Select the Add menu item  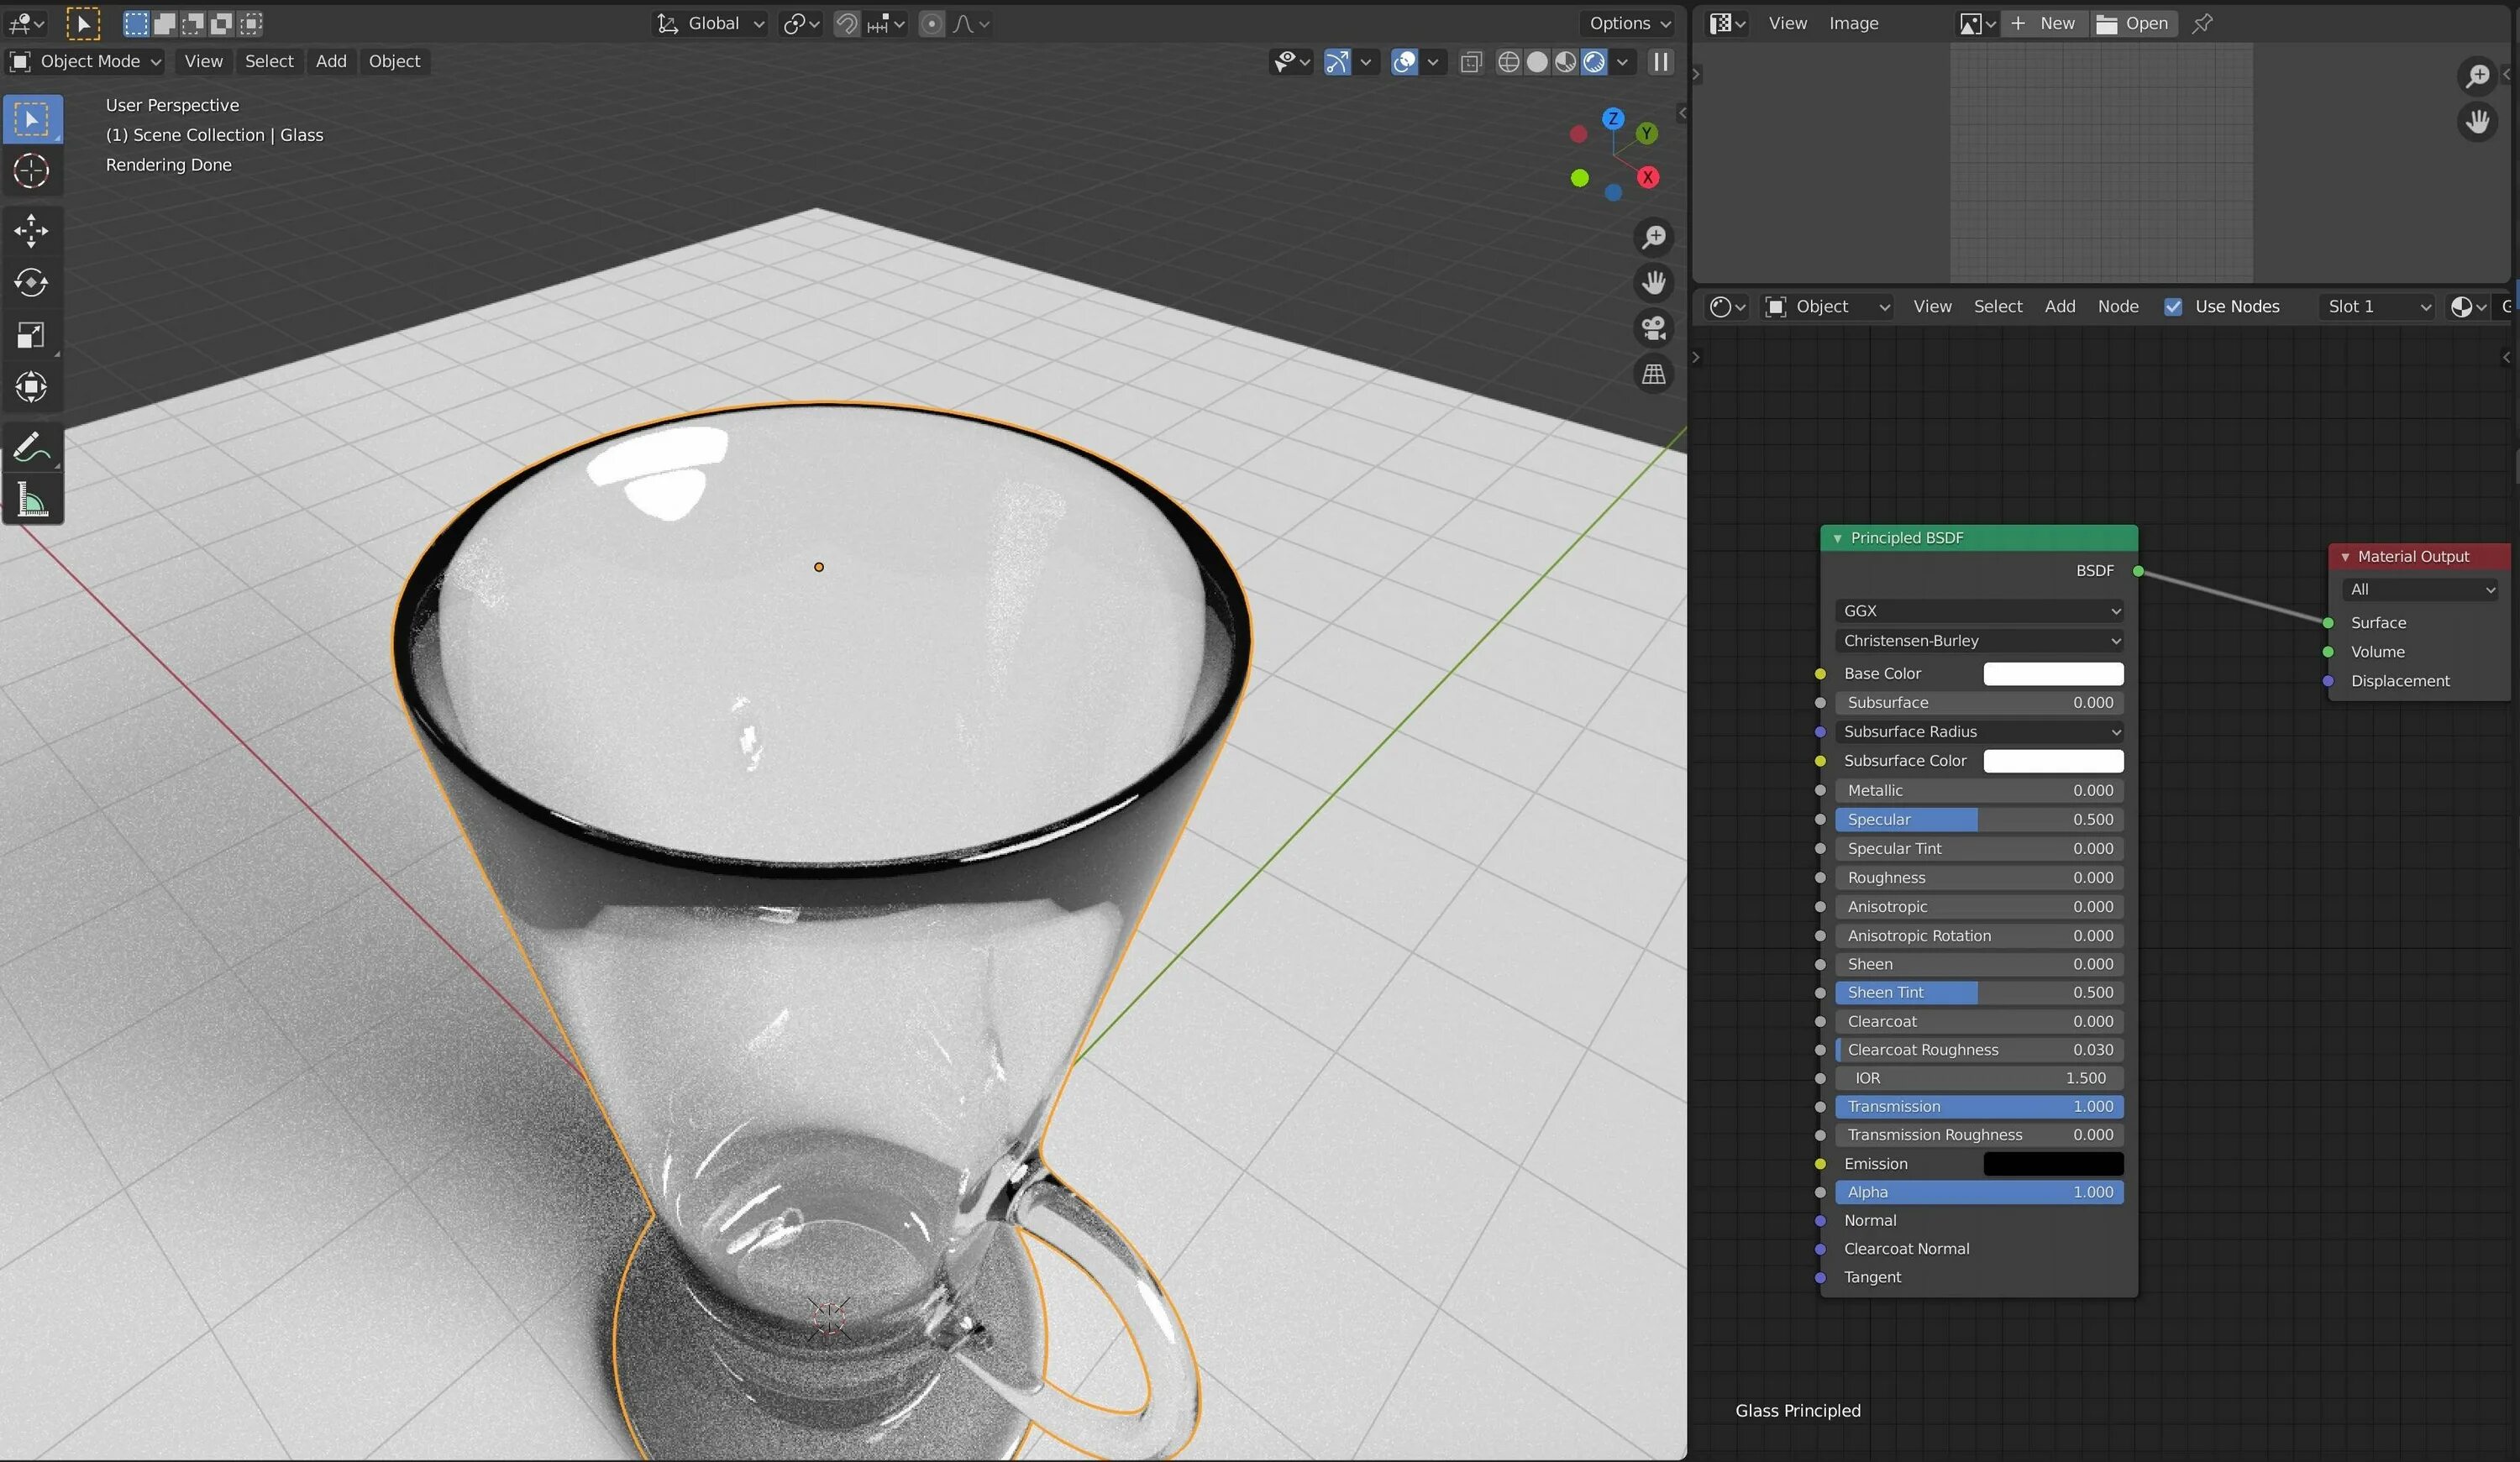[331, 61]
